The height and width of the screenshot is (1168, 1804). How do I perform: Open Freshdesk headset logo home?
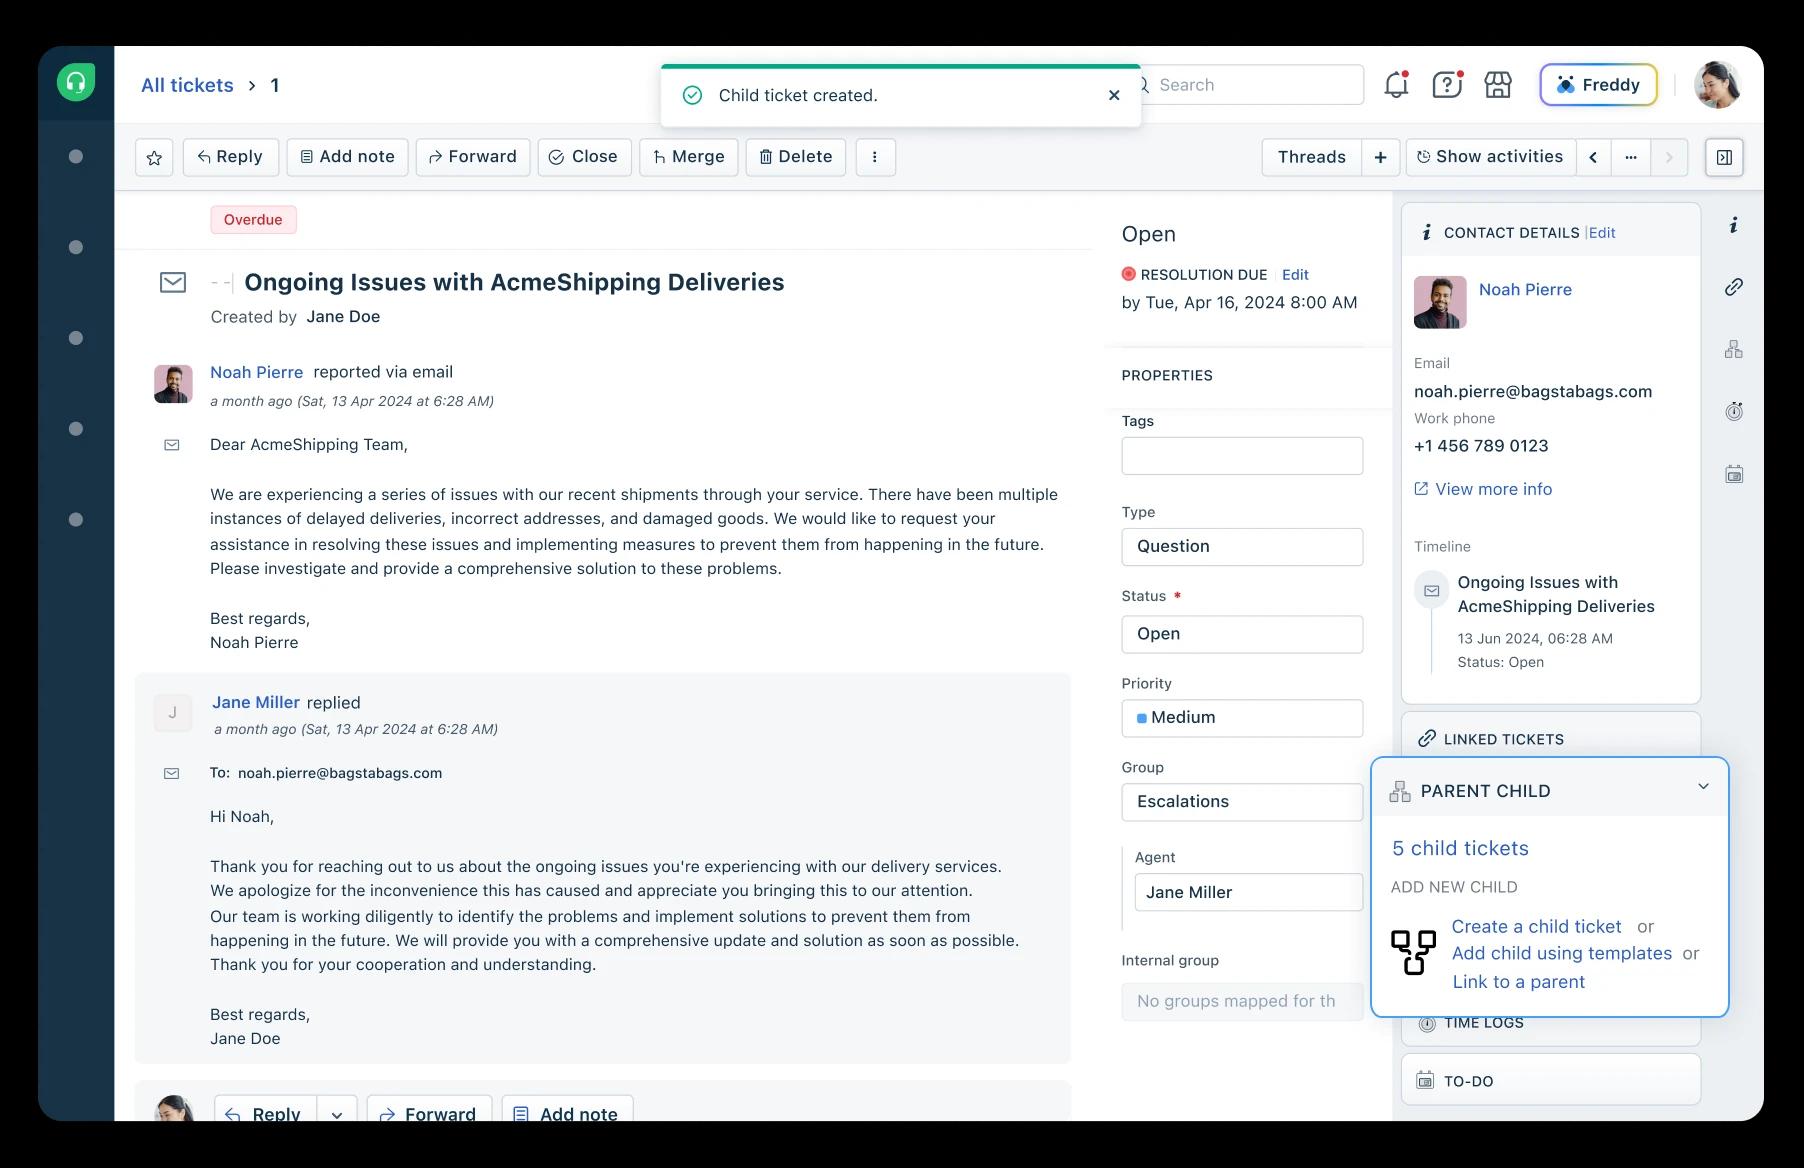[x=76, y=83]
